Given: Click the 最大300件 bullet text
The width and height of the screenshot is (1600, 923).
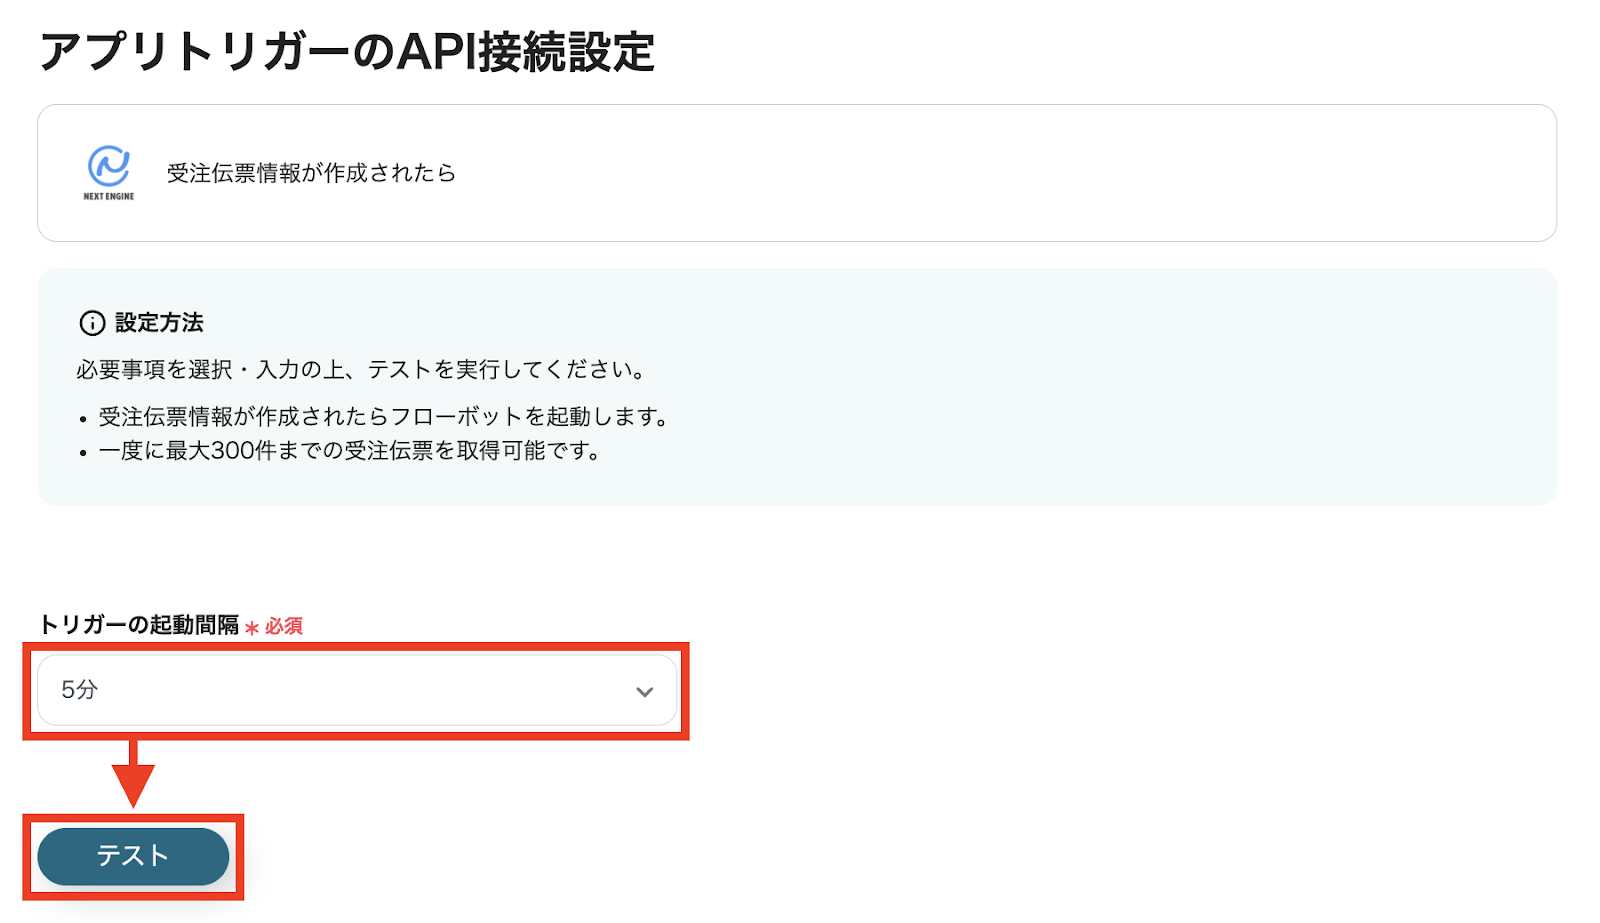Looking at the screenshot, I should 349,451.
